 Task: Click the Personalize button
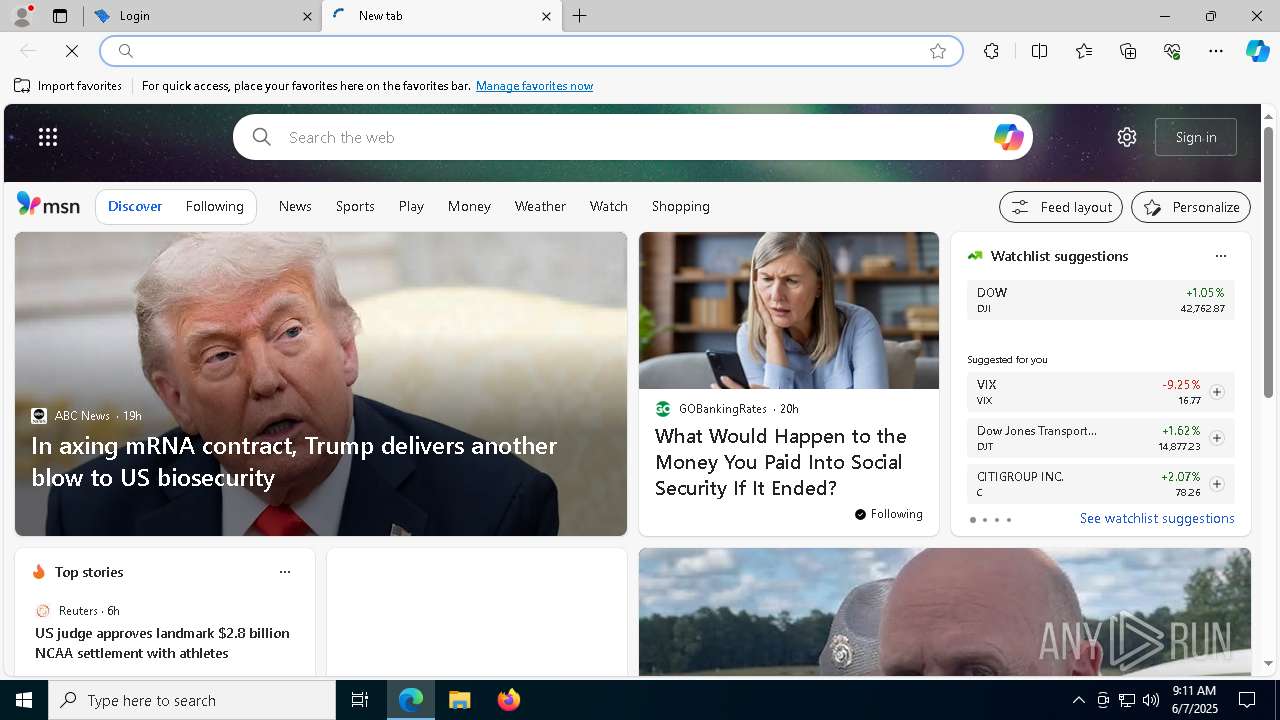pyautogui.click(x=1191, y=207)
